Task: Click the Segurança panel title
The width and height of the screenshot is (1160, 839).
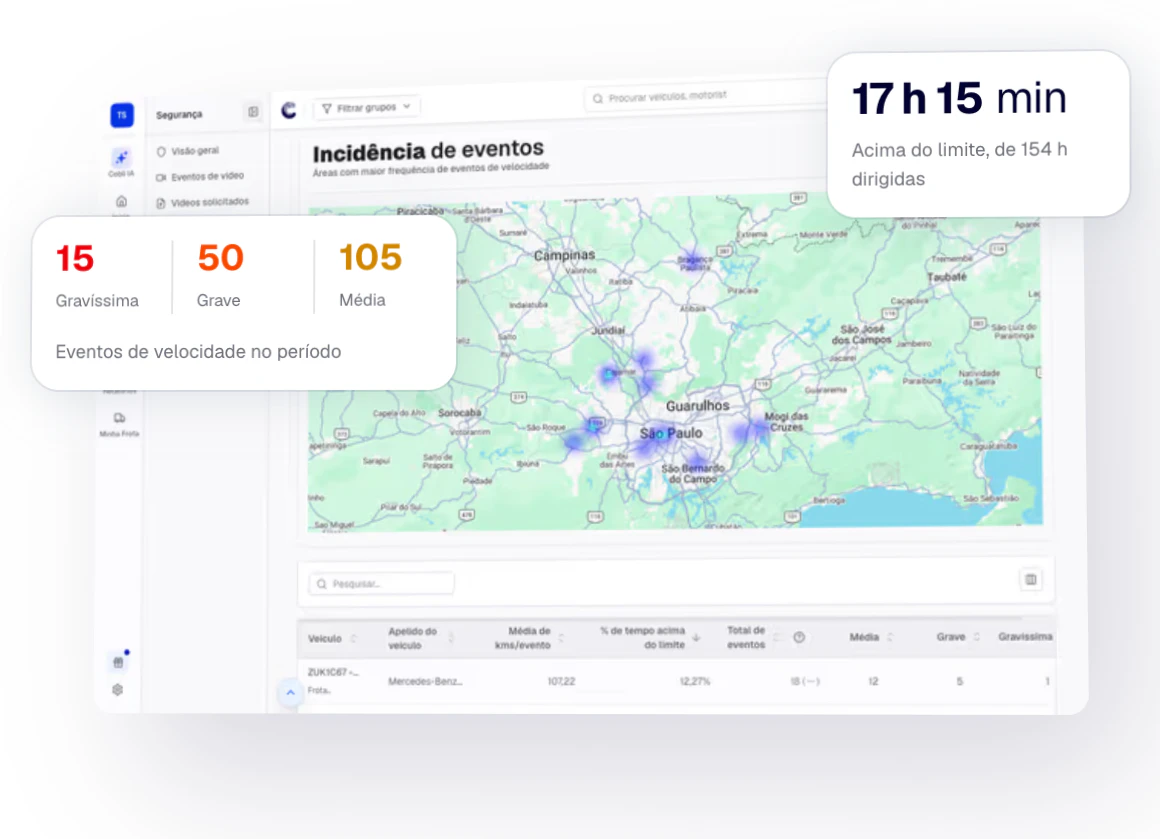Action: coord(179,115)
